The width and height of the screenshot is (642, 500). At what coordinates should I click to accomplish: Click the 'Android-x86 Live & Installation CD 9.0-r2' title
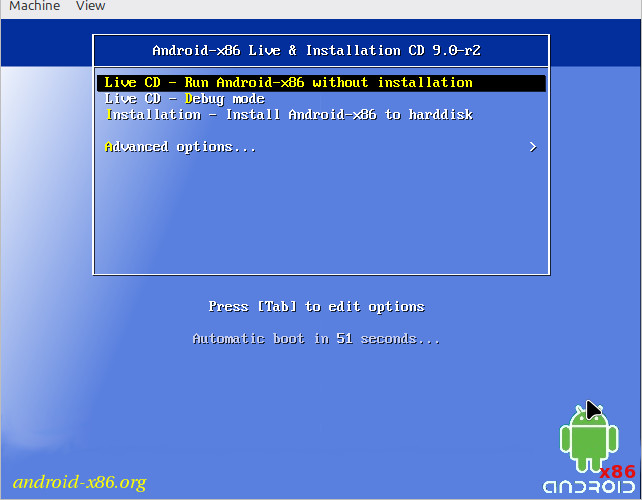(x=316, y=50)
